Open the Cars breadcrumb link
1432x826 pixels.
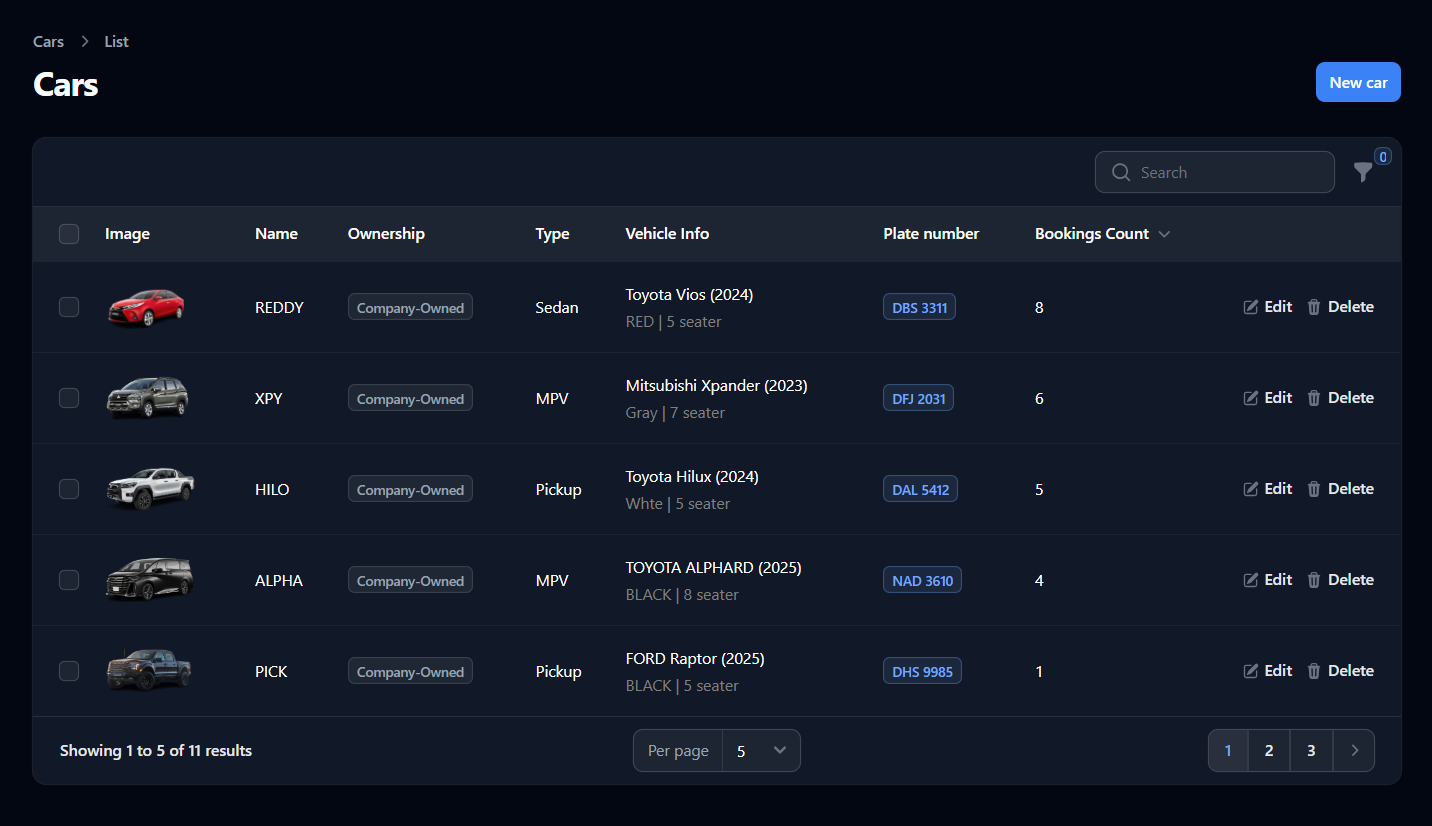pyautogui.click(x=47, y=41)
